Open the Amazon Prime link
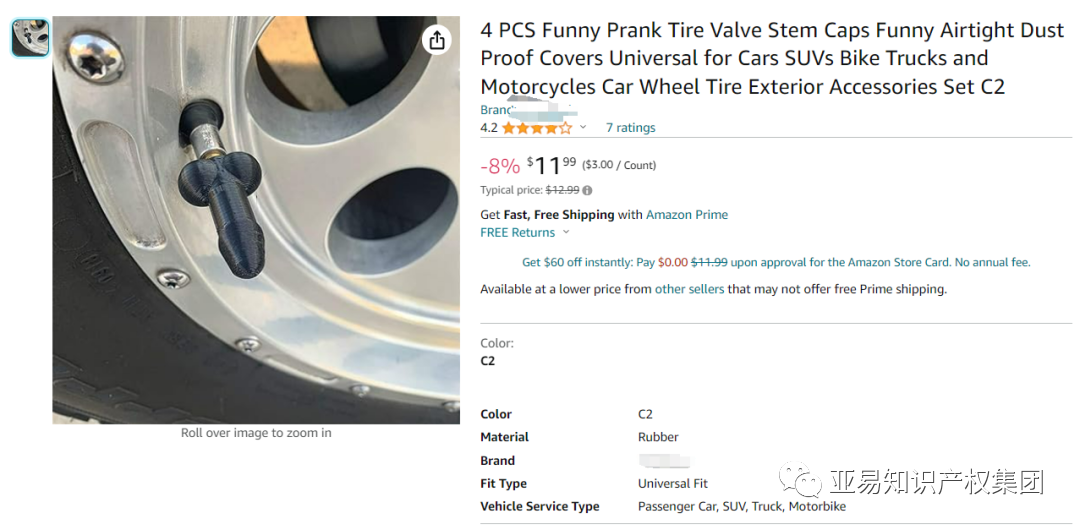The height and width of the screenshot is (530, 1080). pyautogui.click(x=686, y=215)
